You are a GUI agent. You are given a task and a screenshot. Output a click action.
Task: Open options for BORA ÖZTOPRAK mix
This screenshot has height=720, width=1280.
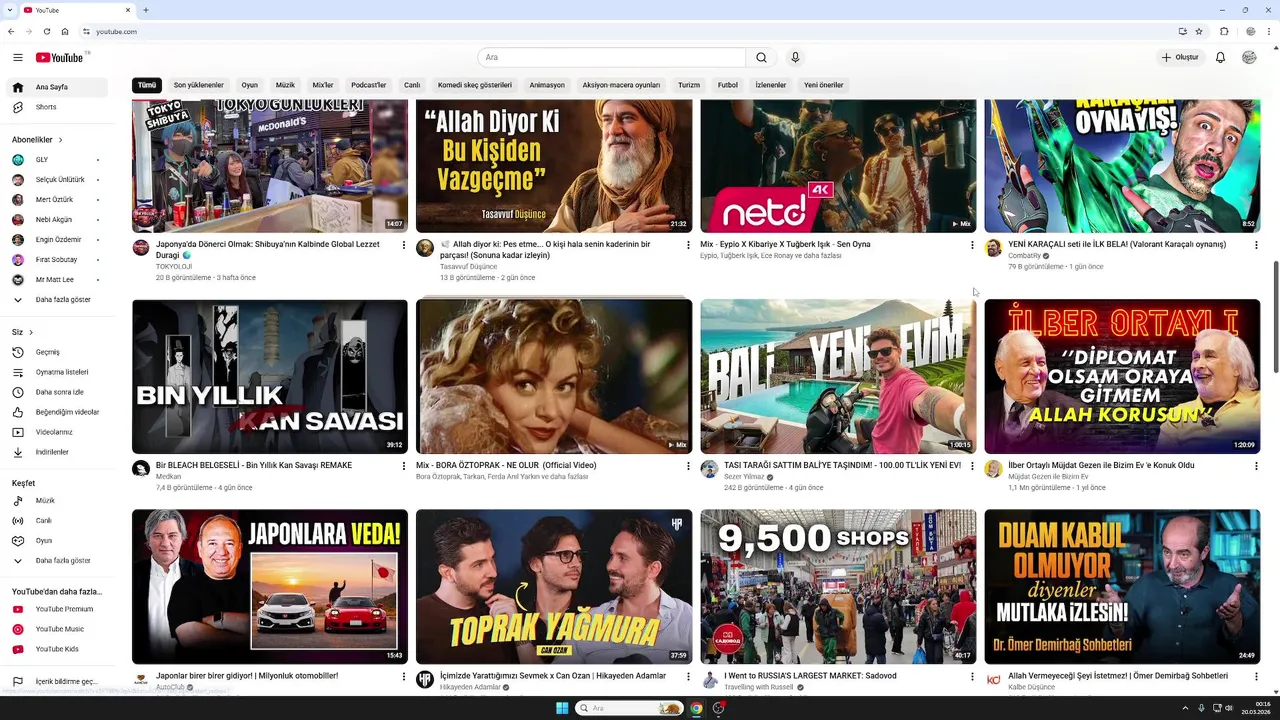[688, 466]
